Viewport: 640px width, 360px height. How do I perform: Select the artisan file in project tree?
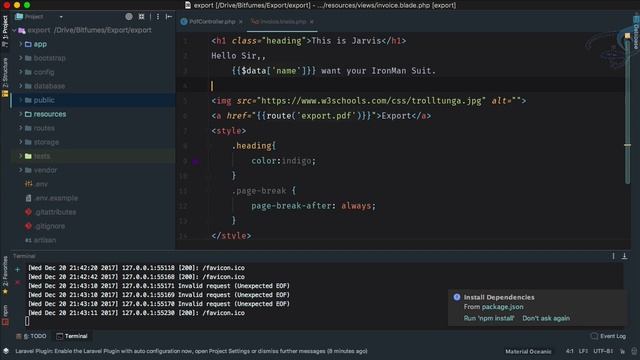[44, 240]
